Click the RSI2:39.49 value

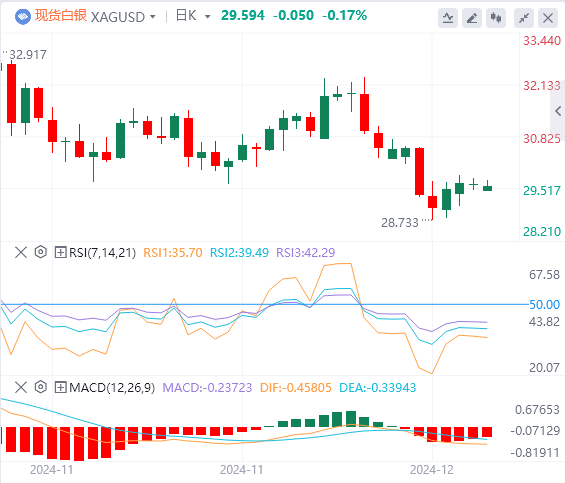tap(239, 252)
